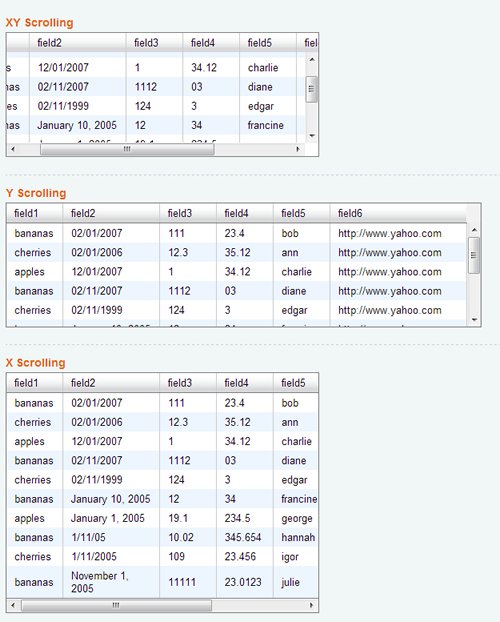Sort Y Scrolling table by field4 header

point(245,213)
